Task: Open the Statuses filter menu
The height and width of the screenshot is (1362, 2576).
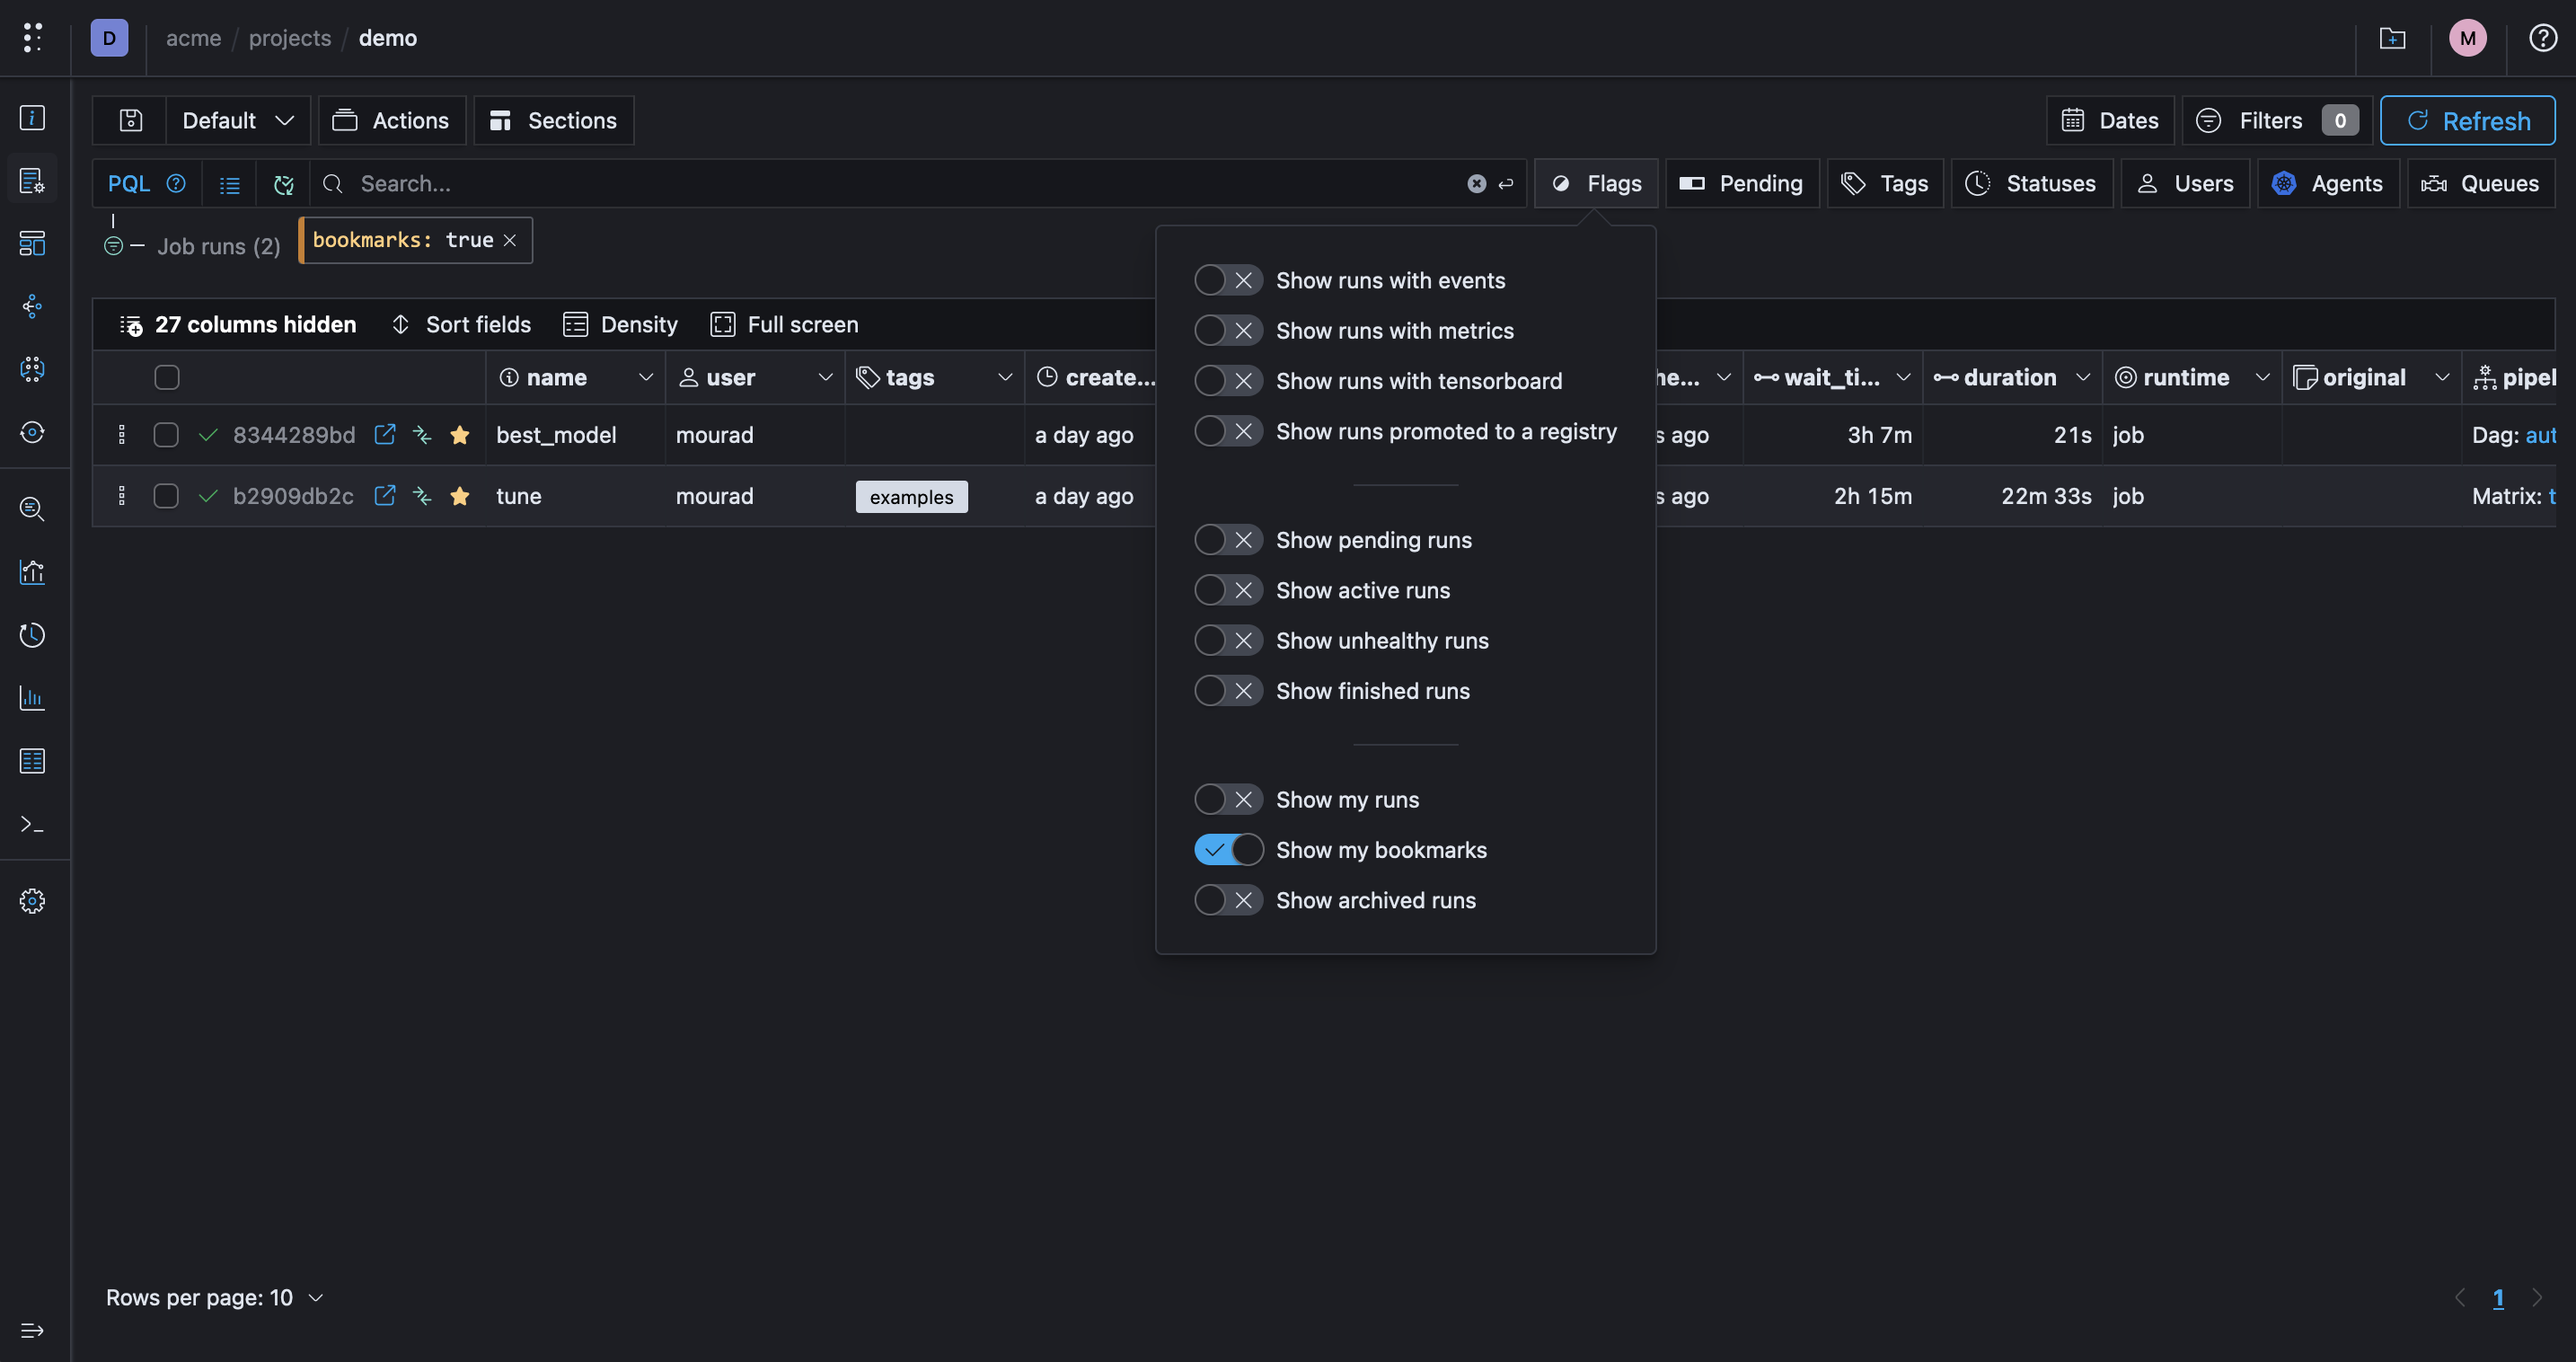Action: coord(2031,184)
